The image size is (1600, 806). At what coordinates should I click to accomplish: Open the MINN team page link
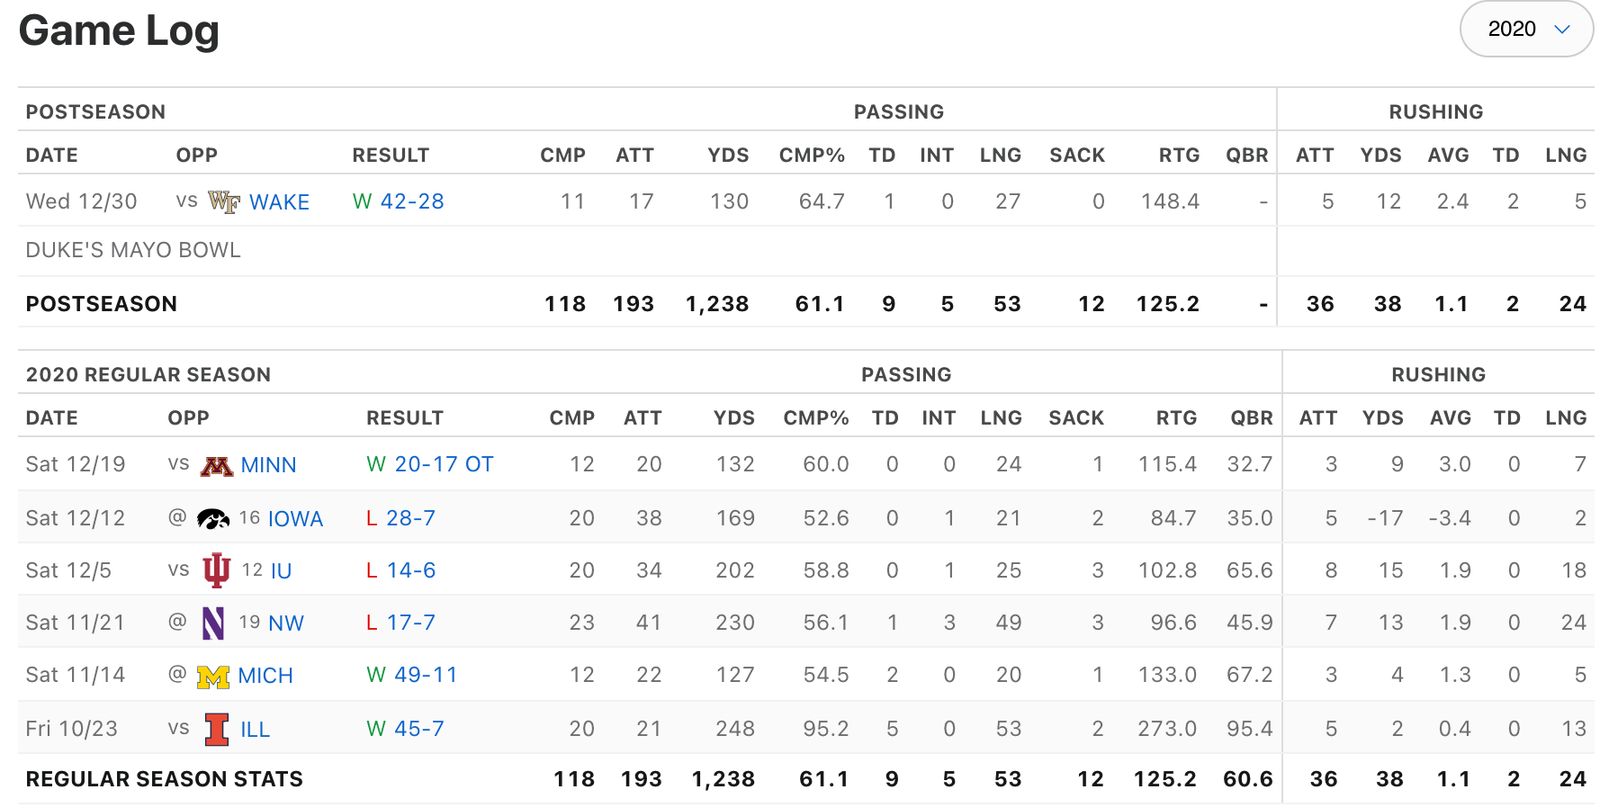[x=268, y=465]
